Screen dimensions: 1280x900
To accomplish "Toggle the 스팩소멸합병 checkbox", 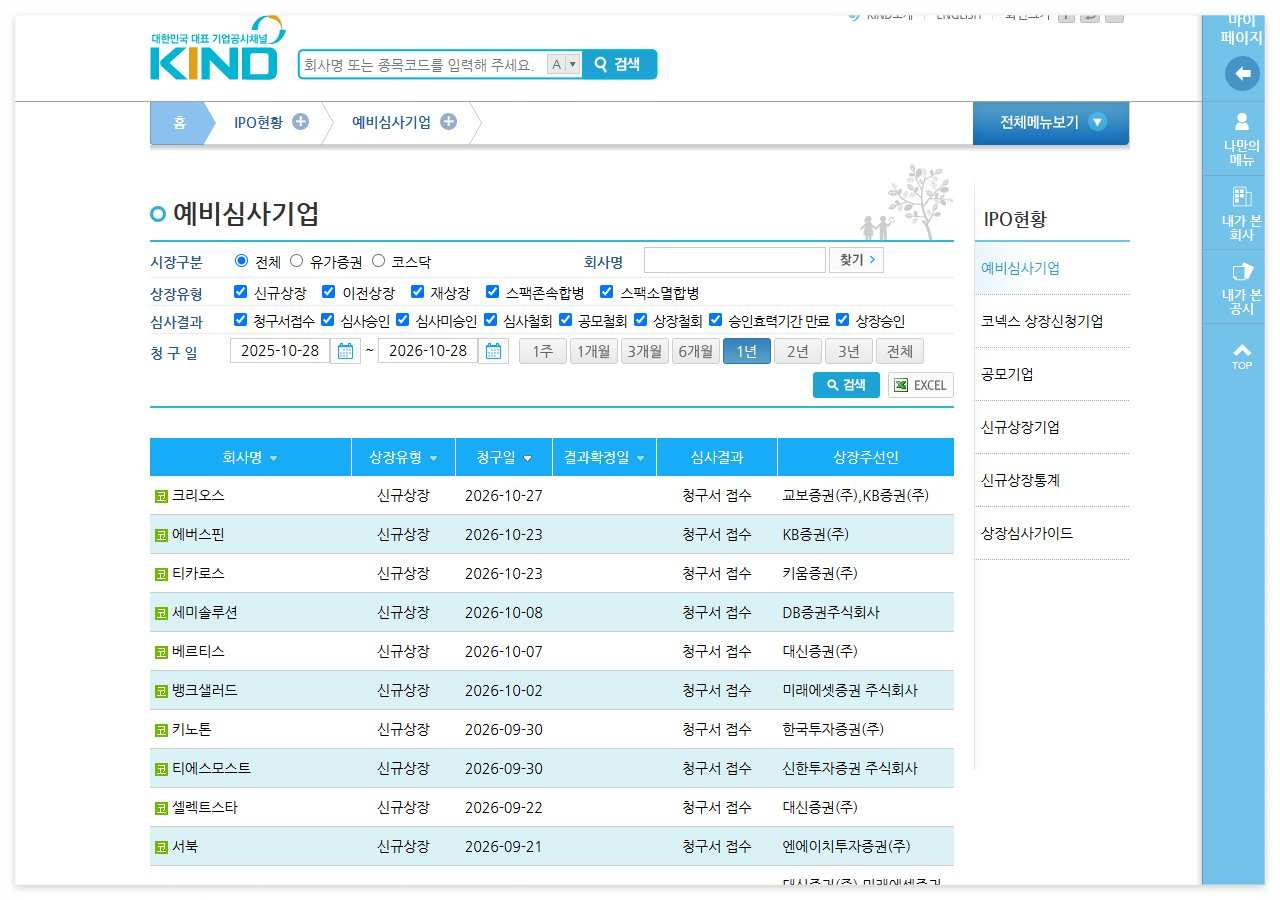I will point(606,292).
